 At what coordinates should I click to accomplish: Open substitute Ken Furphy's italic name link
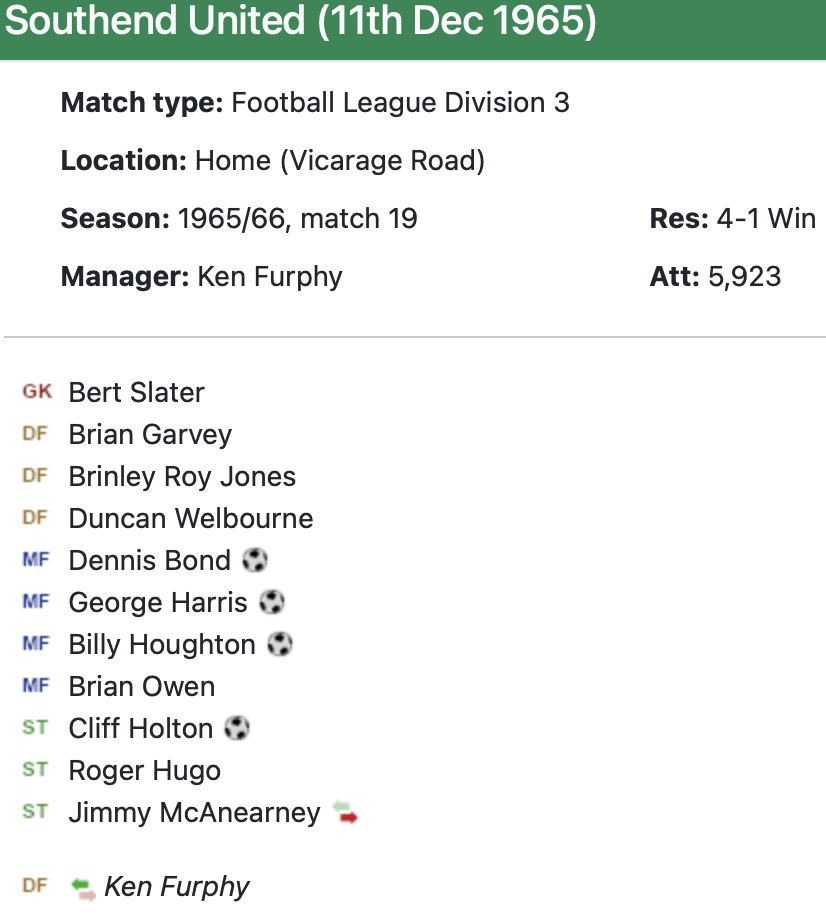tap(177, 887)
